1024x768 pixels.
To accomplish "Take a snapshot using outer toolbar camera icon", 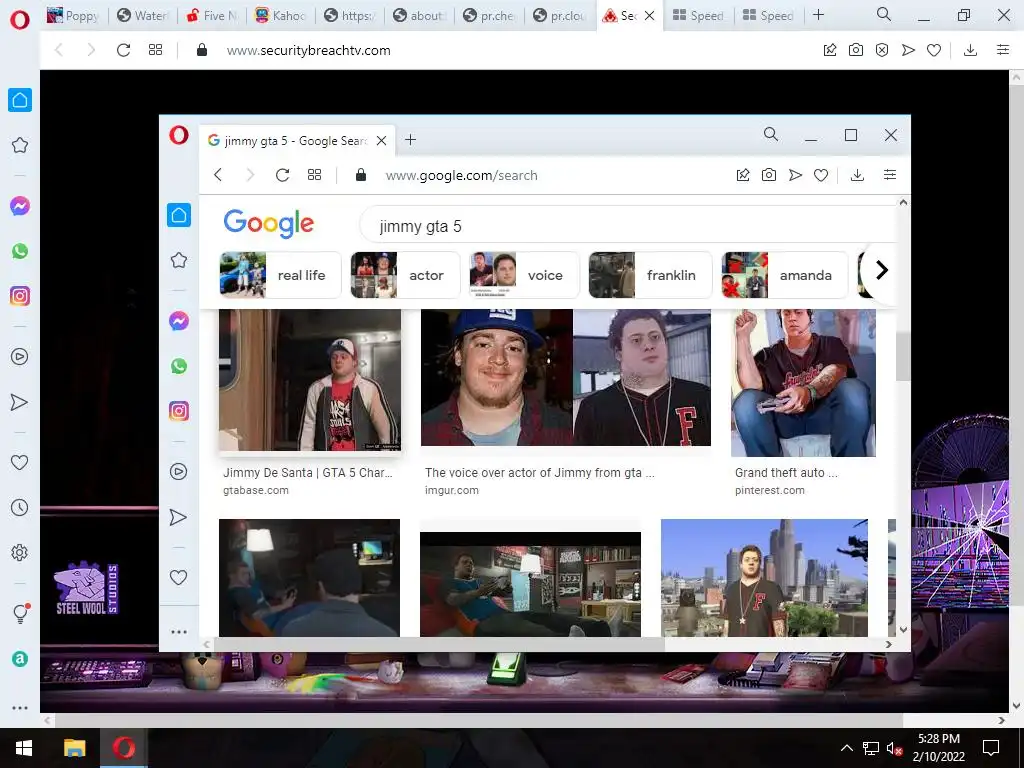I will tap(856, 50).
